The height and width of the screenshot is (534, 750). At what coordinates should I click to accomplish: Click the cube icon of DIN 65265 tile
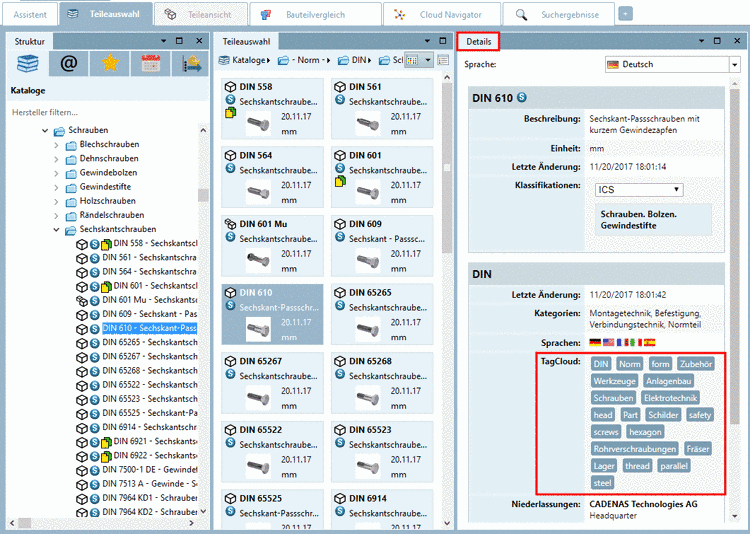point(340,292)
